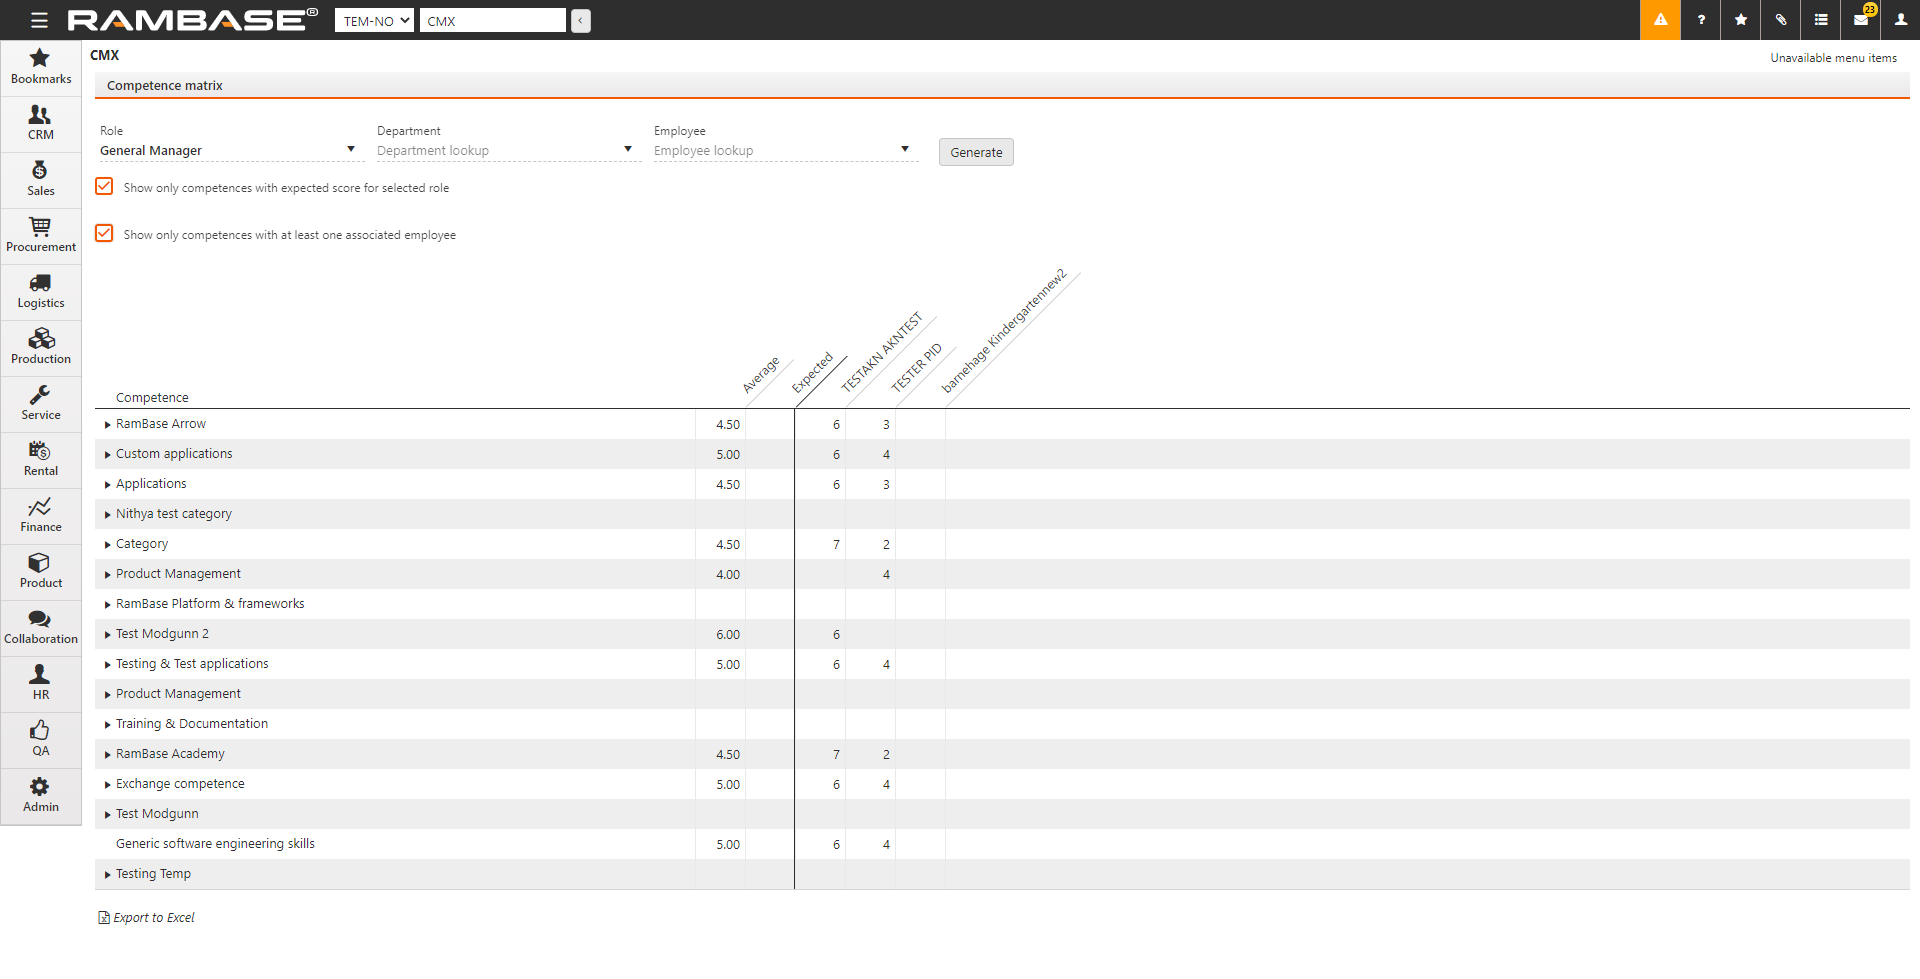The image size is (1920, 979).
Task: Open the Finance menu item
Action: pos(40,514)
